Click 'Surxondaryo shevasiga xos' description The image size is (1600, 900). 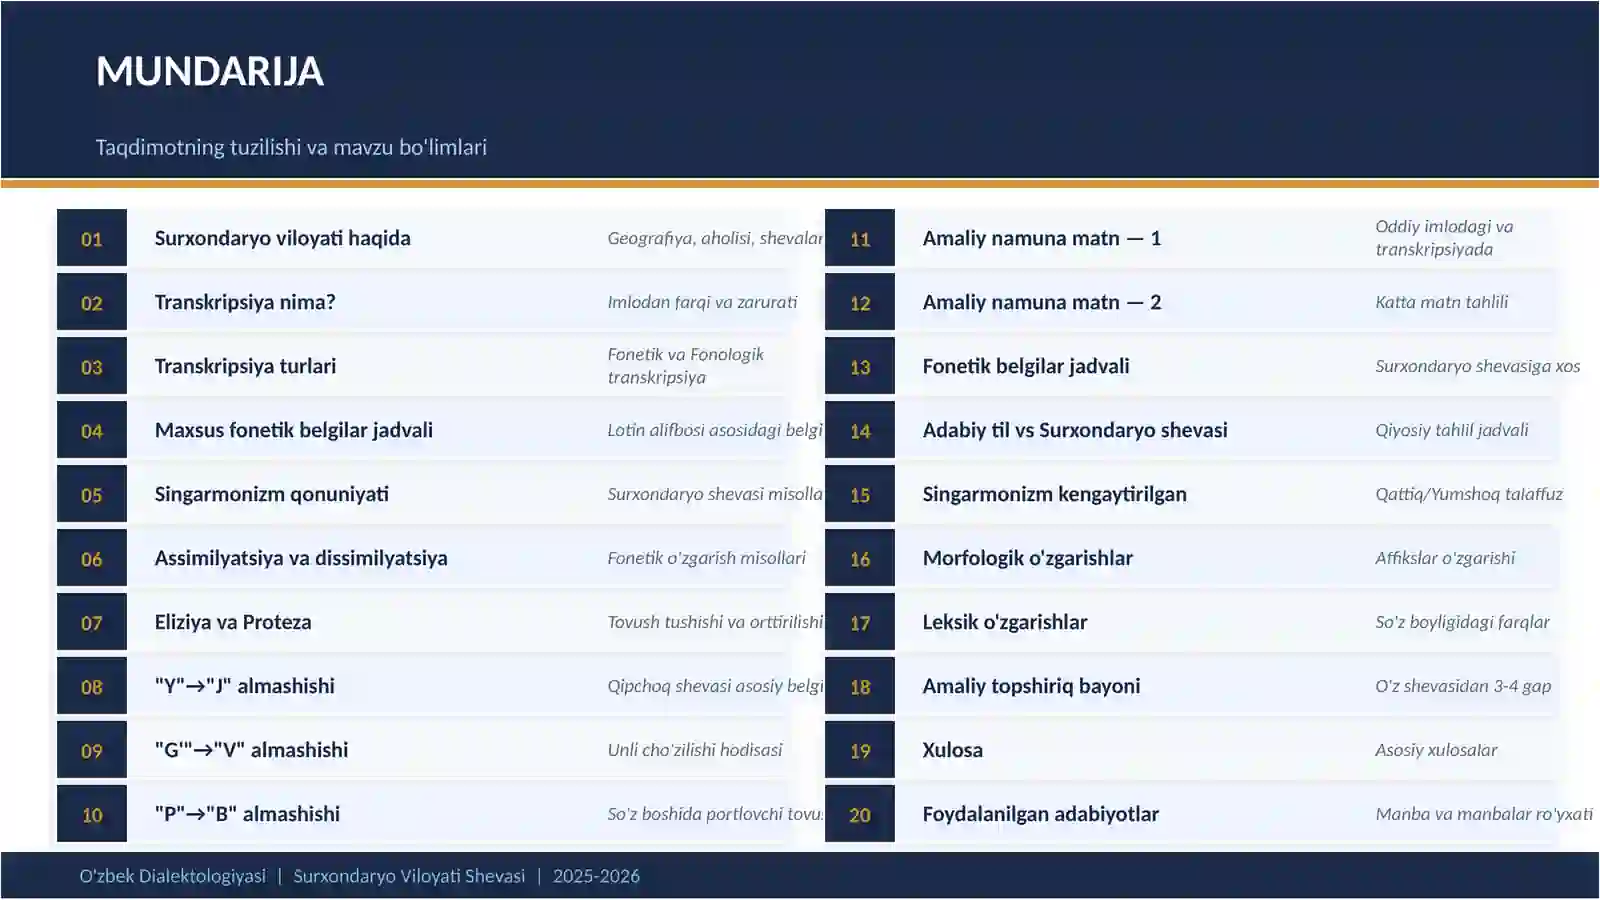click(x=1477, y=366)
